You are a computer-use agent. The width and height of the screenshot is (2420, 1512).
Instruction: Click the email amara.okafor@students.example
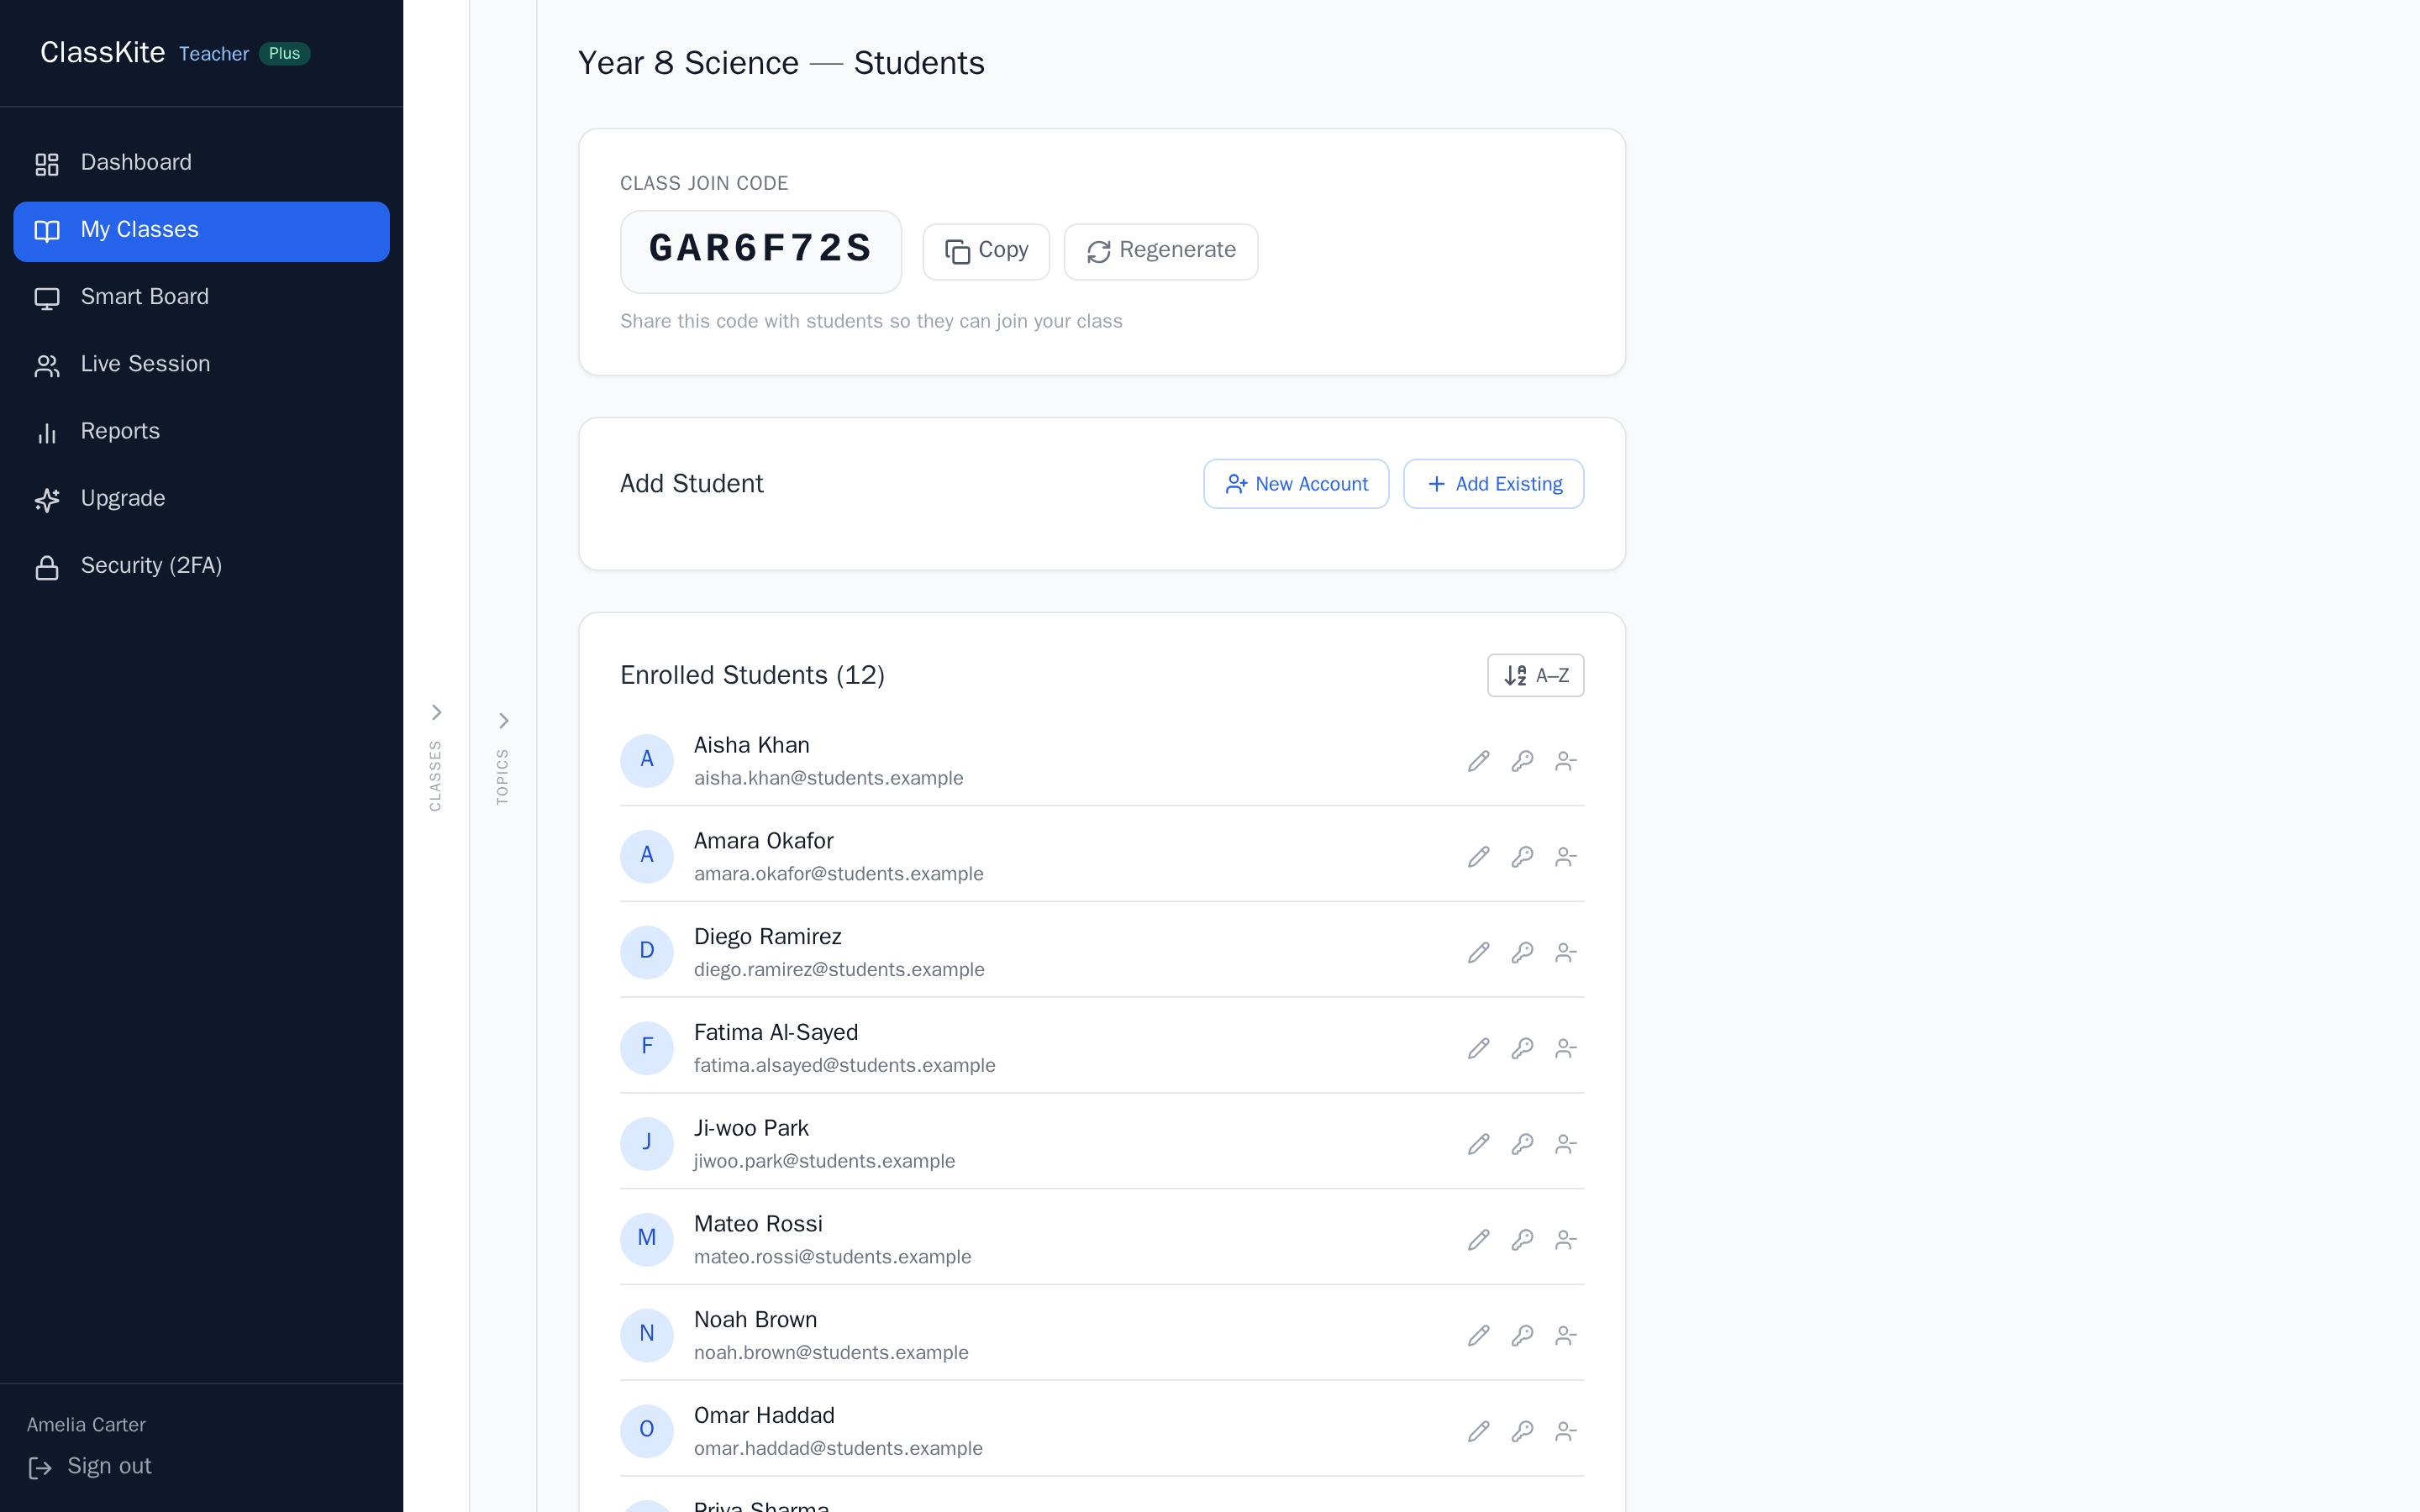pyautogui.click(x=838, y=874)
